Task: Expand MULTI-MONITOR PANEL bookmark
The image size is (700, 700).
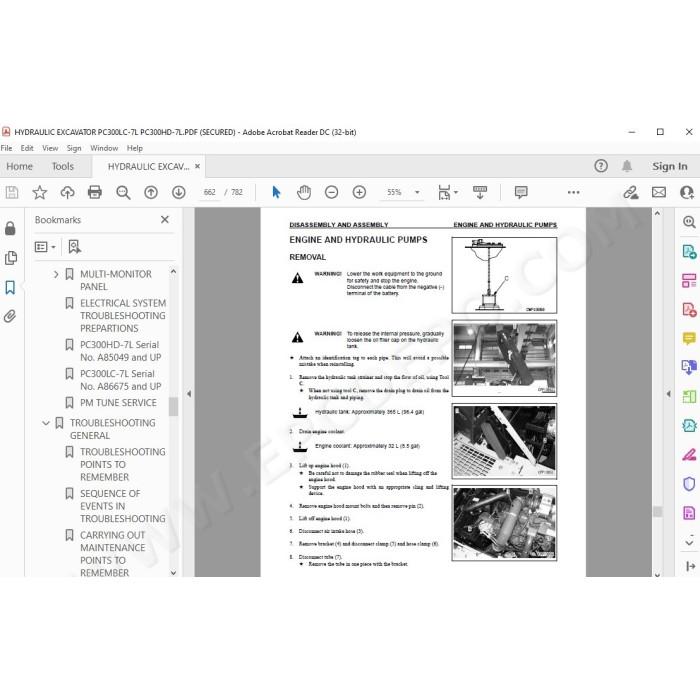Action: (56, 274)
